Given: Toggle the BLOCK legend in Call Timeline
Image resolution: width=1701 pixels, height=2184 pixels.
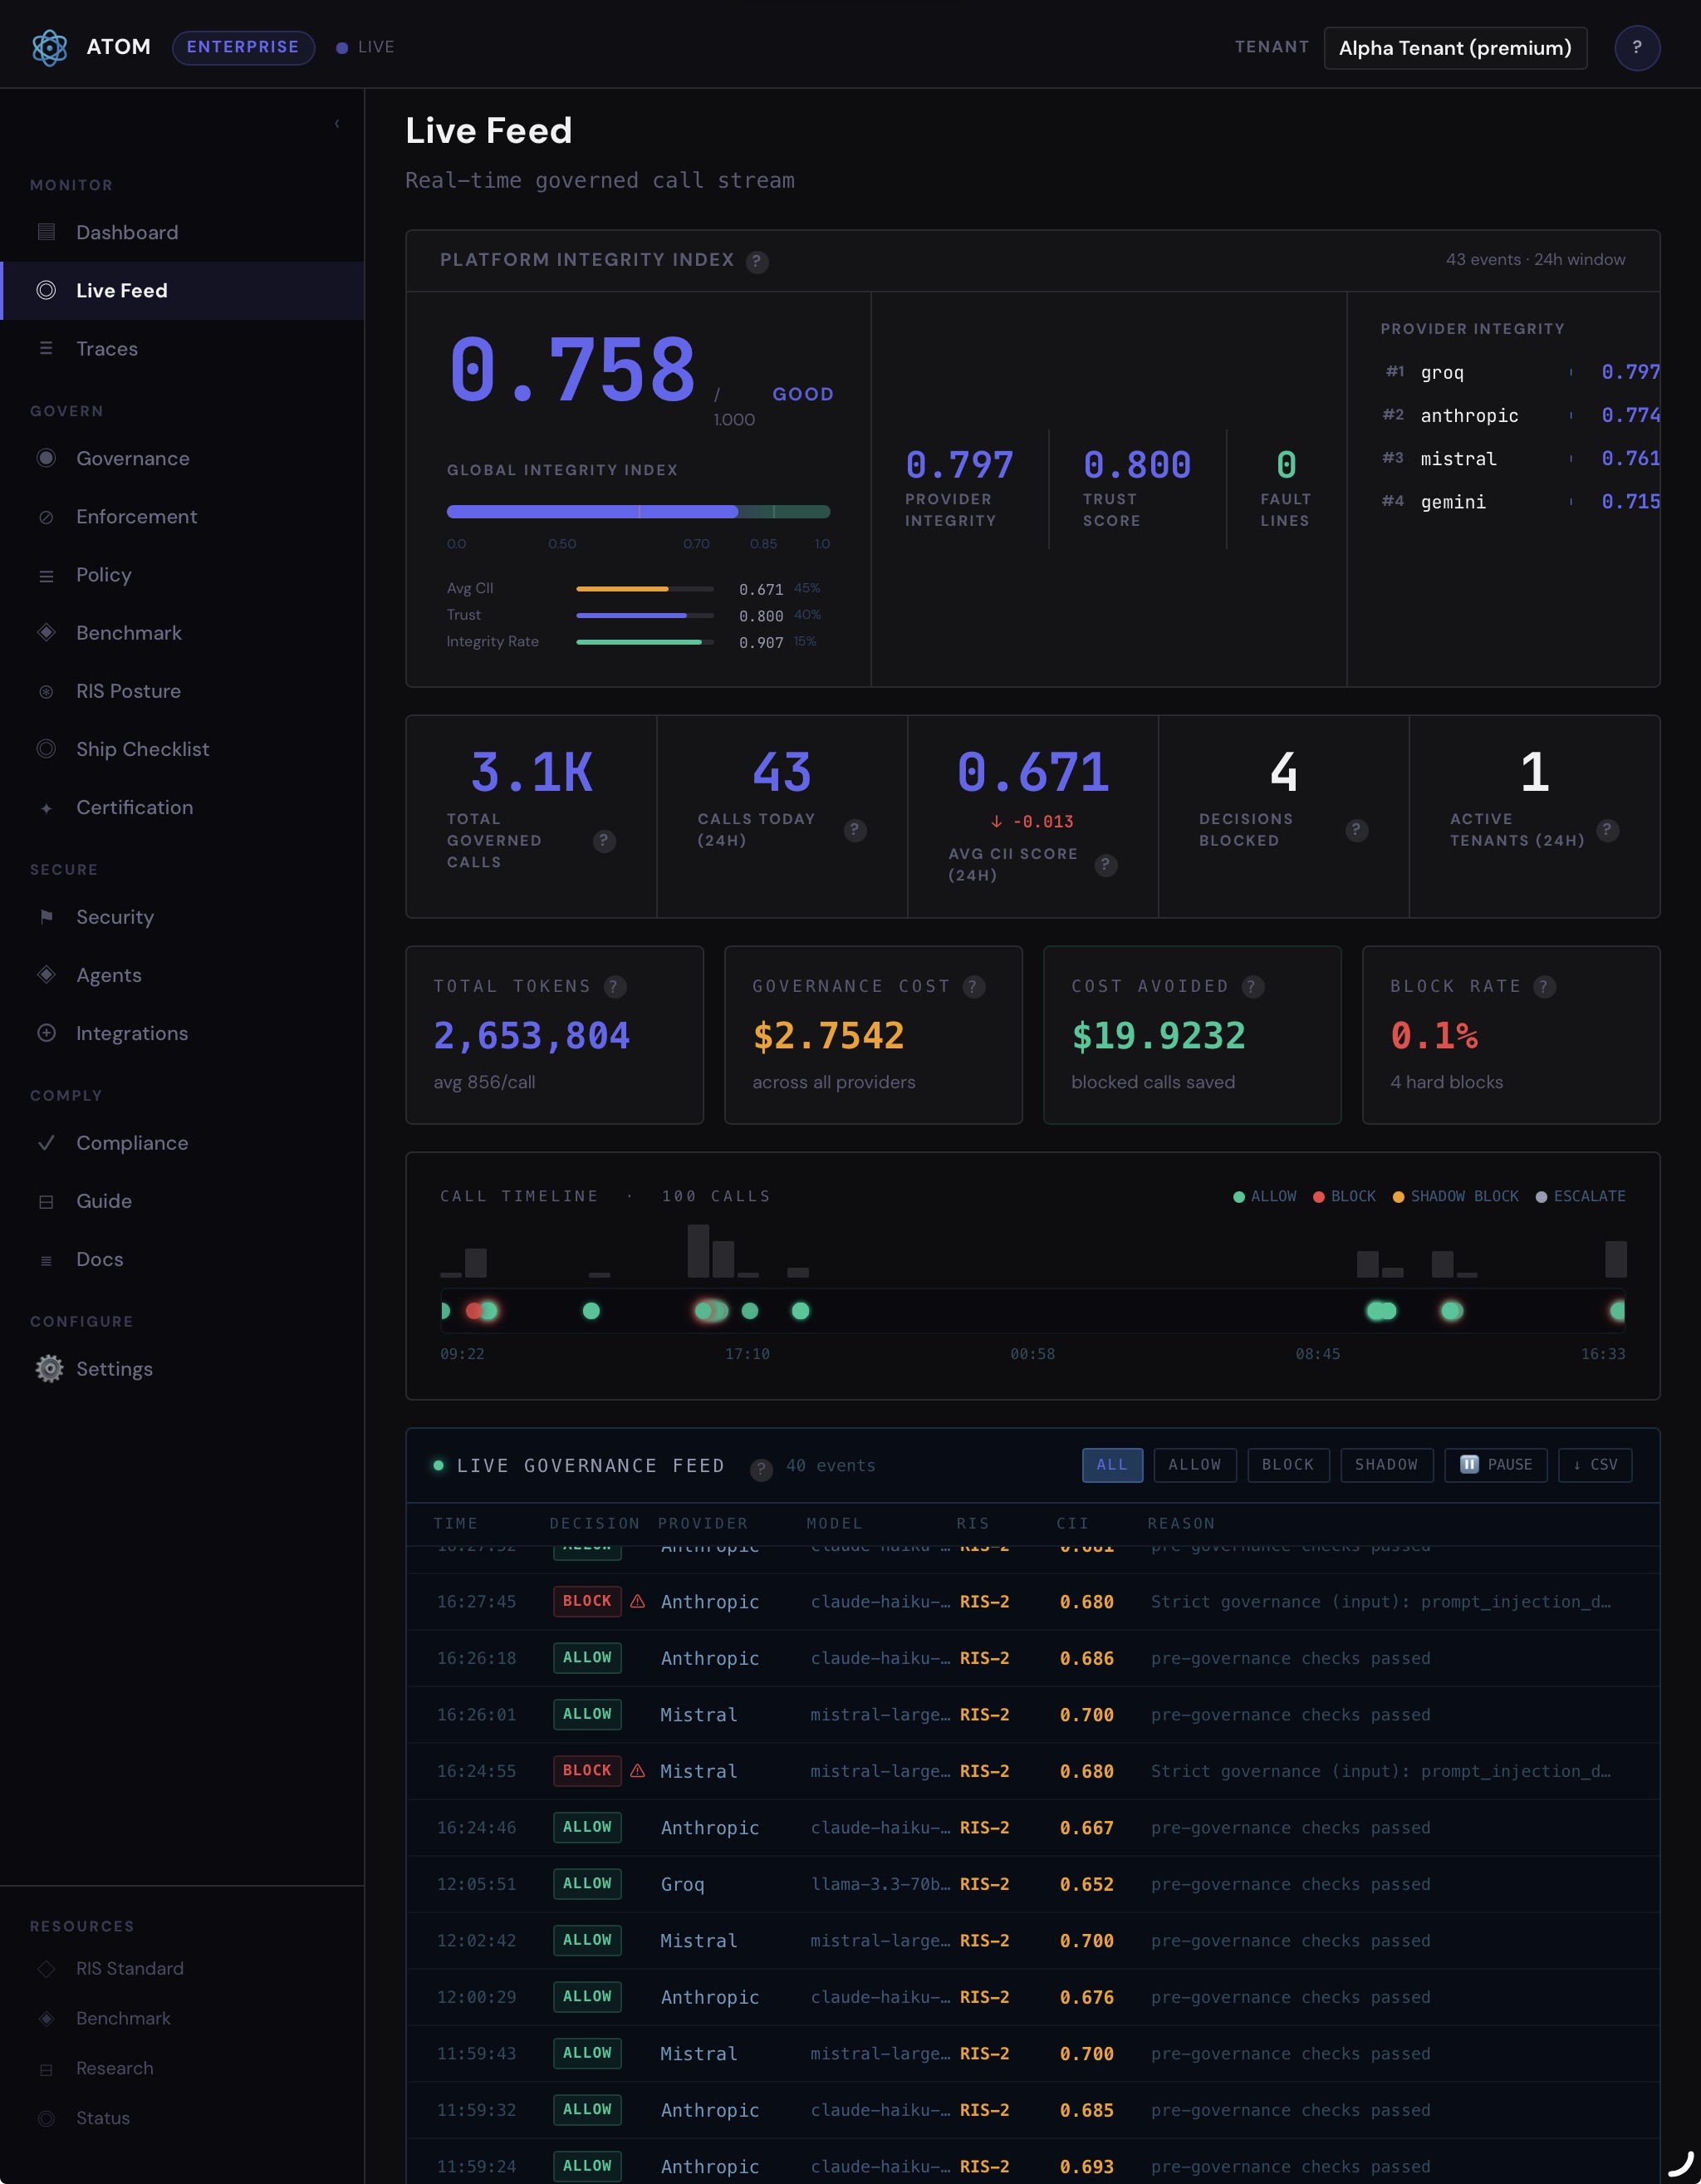Looking at the screenshot, I should 1345,1196.
